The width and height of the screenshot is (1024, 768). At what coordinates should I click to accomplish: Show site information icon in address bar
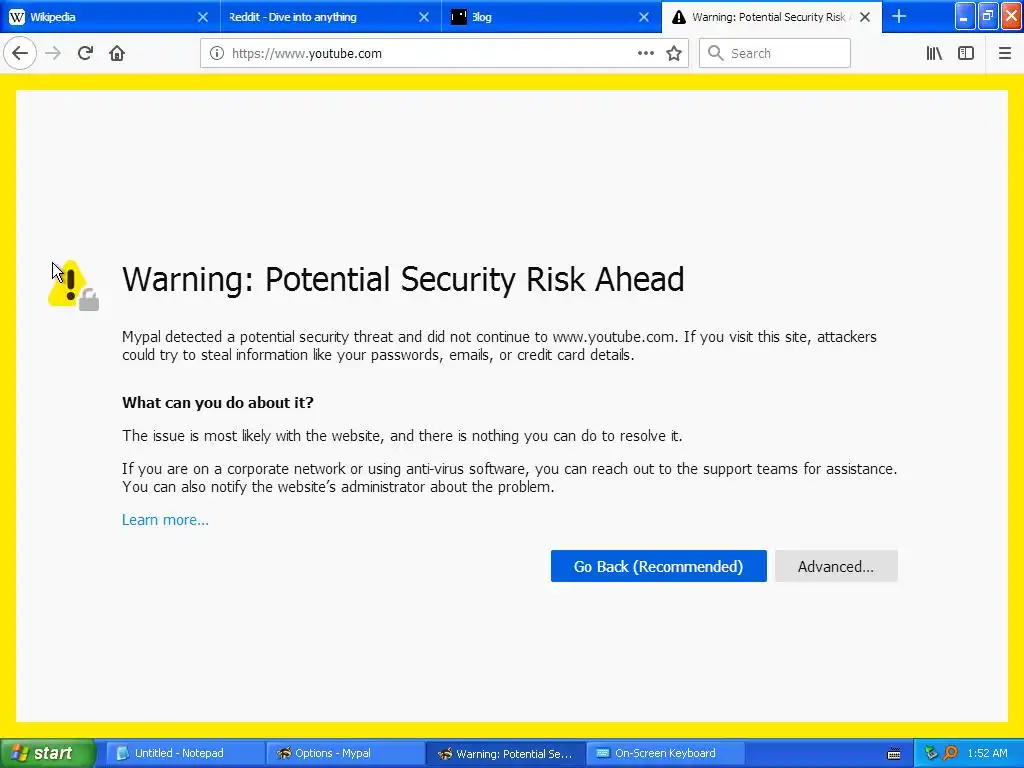(217, 54)
